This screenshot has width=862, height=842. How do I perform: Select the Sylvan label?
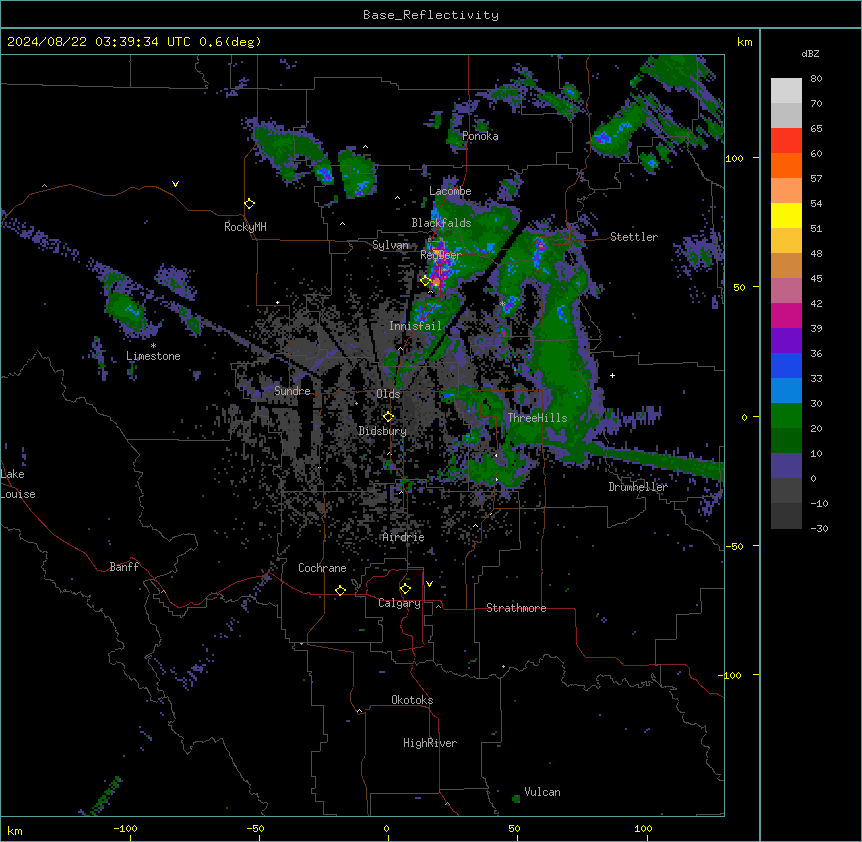(x=390, y=245)
